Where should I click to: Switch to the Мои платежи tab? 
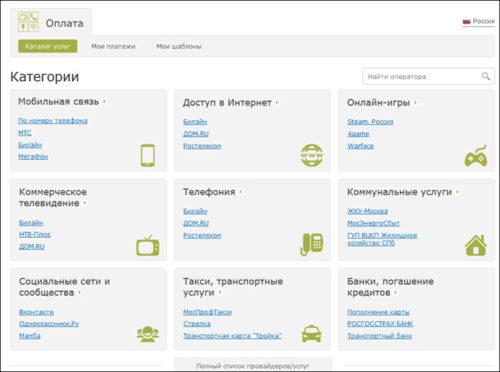pyautogui.click(x=113, y=46)
